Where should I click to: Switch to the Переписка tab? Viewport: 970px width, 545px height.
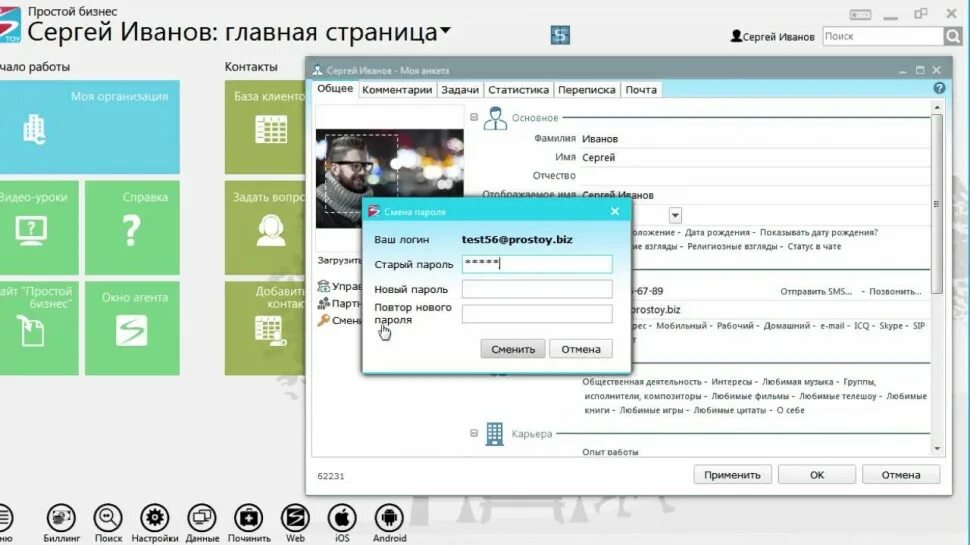pyautogui.click(x=586, y=90)
